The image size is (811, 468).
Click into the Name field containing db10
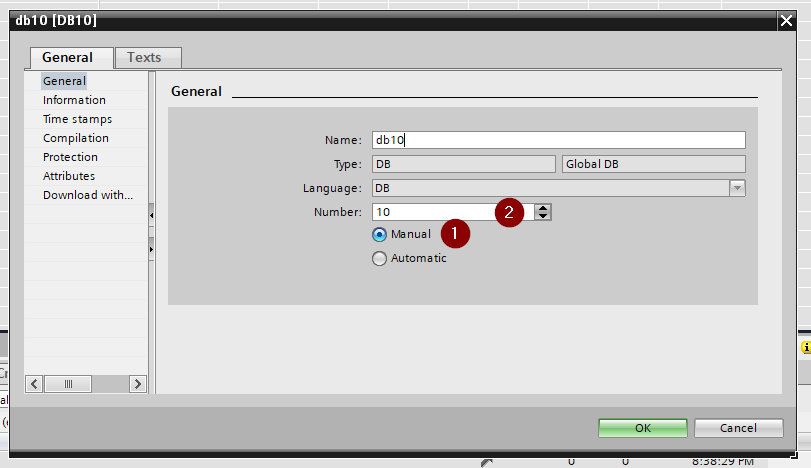click(559, 140)
